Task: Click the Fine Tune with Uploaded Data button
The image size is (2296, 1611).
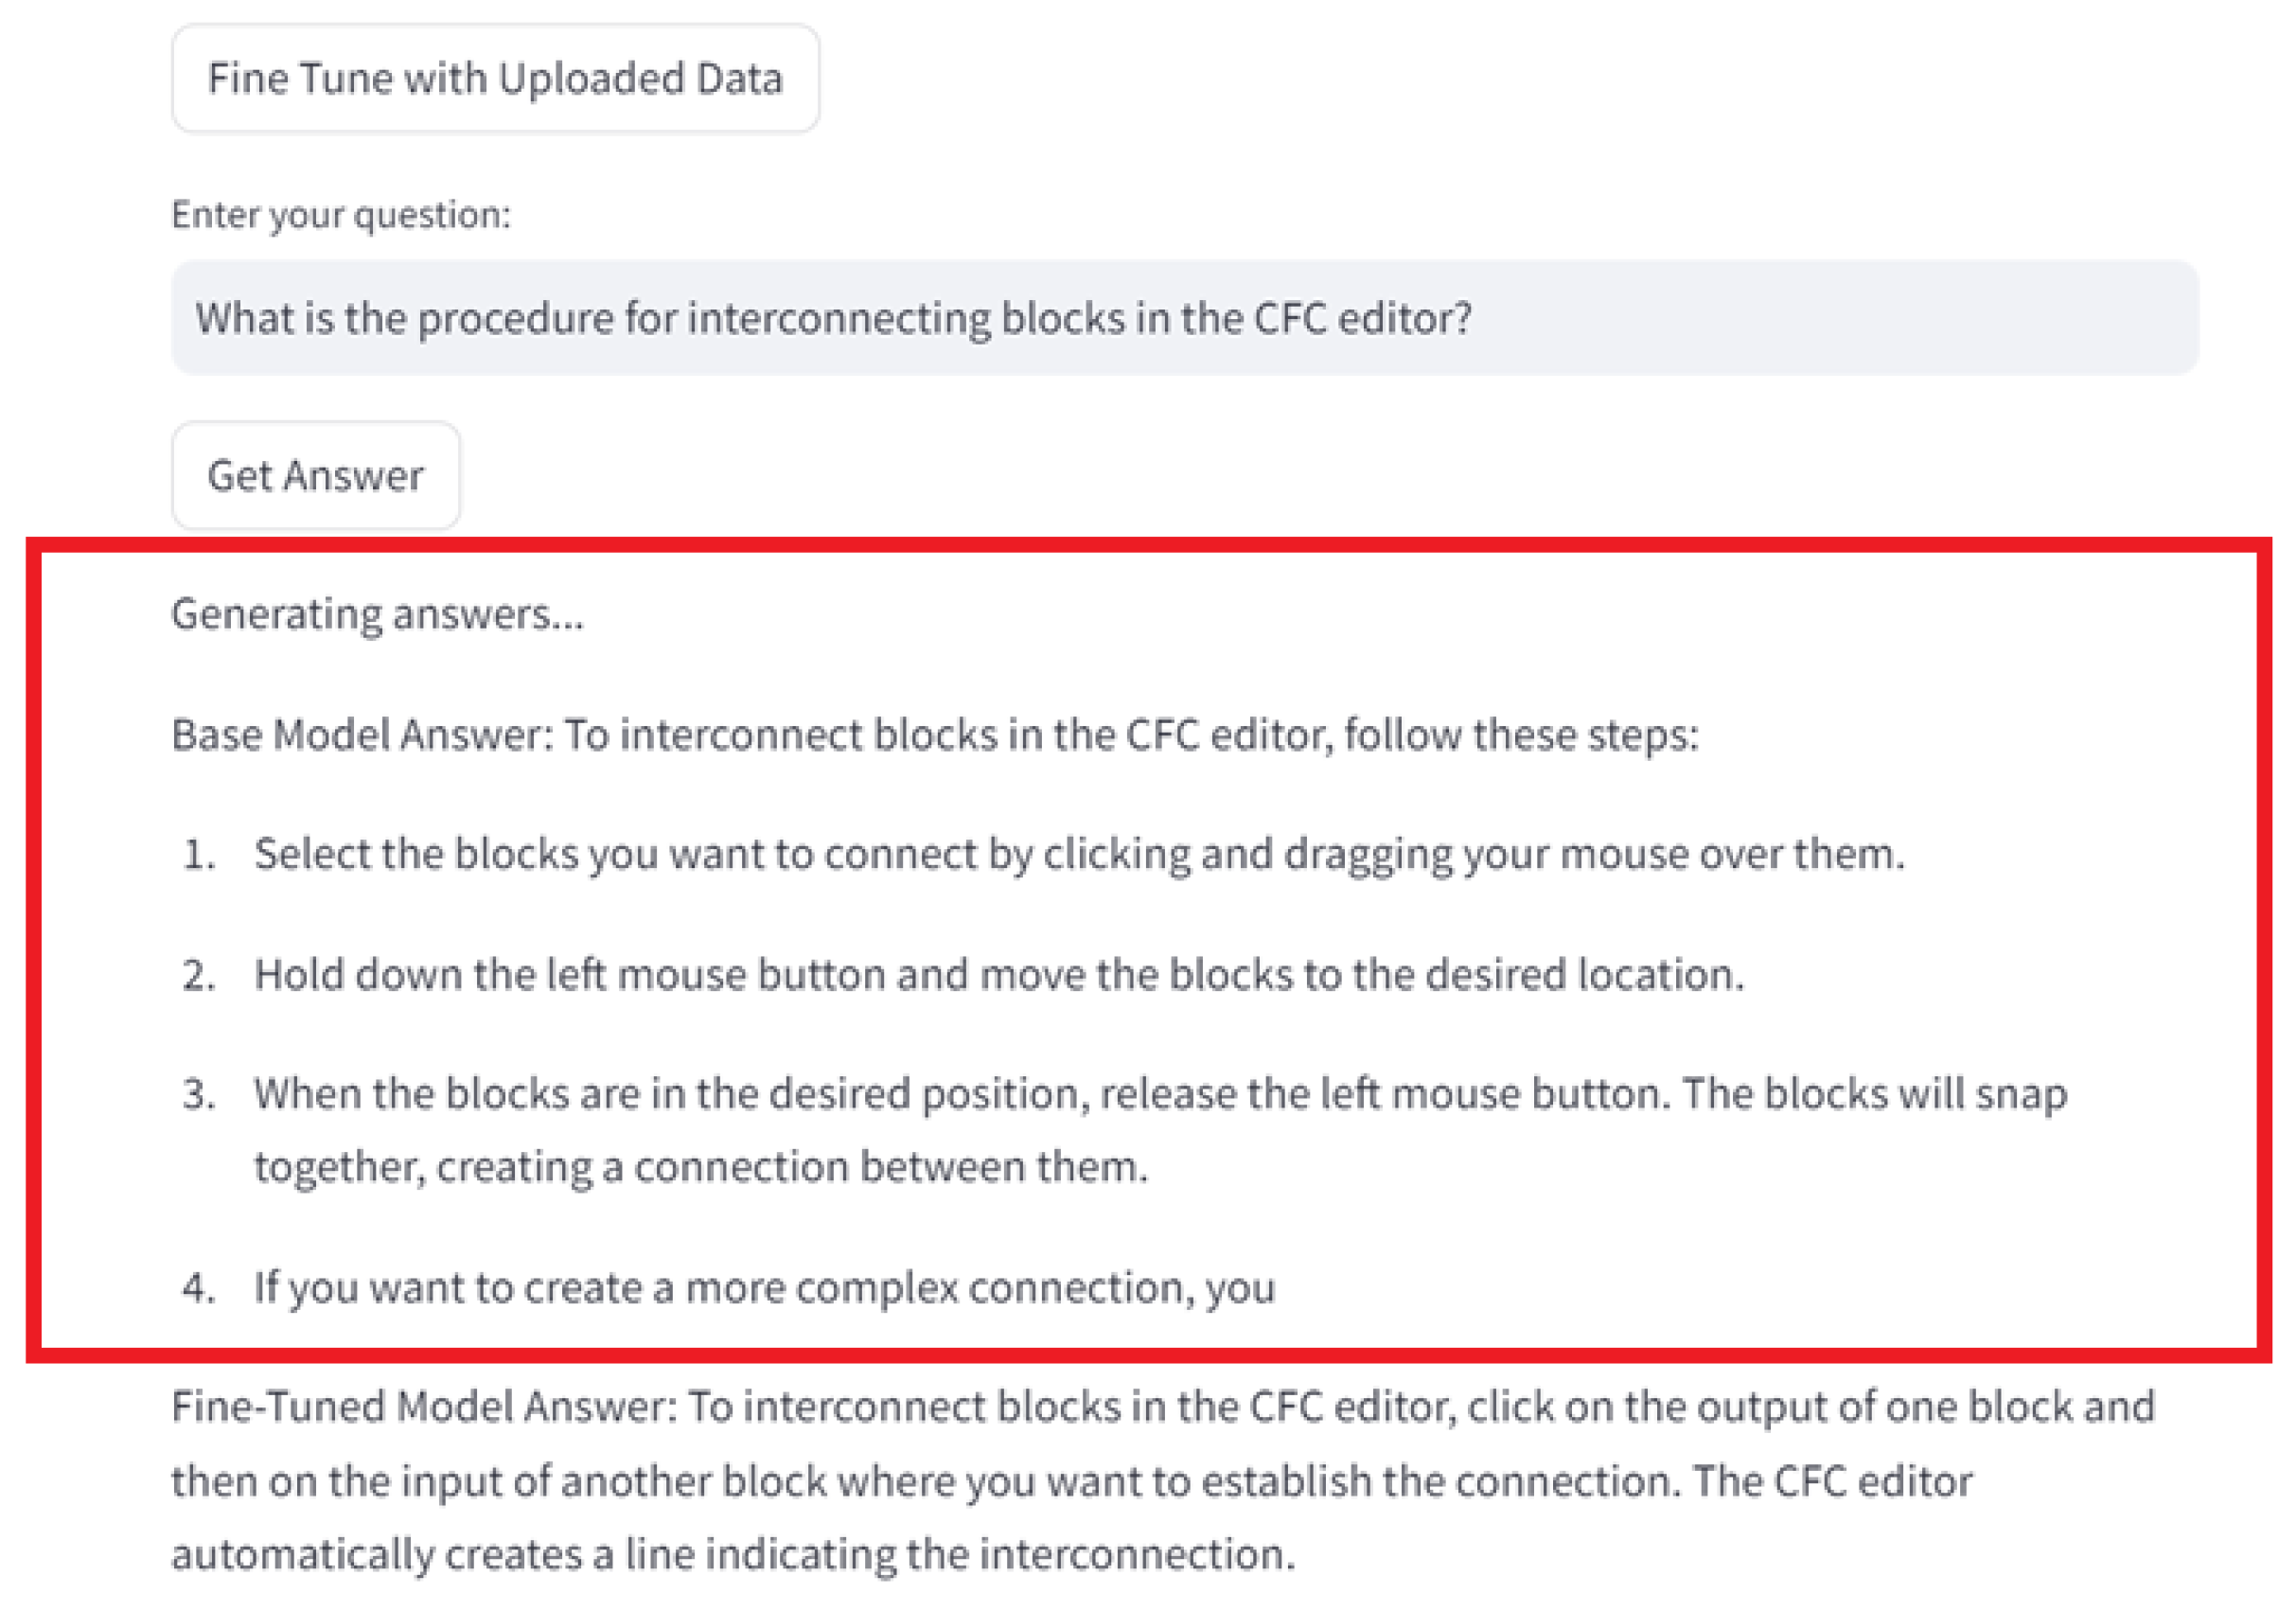Action: 495,79
